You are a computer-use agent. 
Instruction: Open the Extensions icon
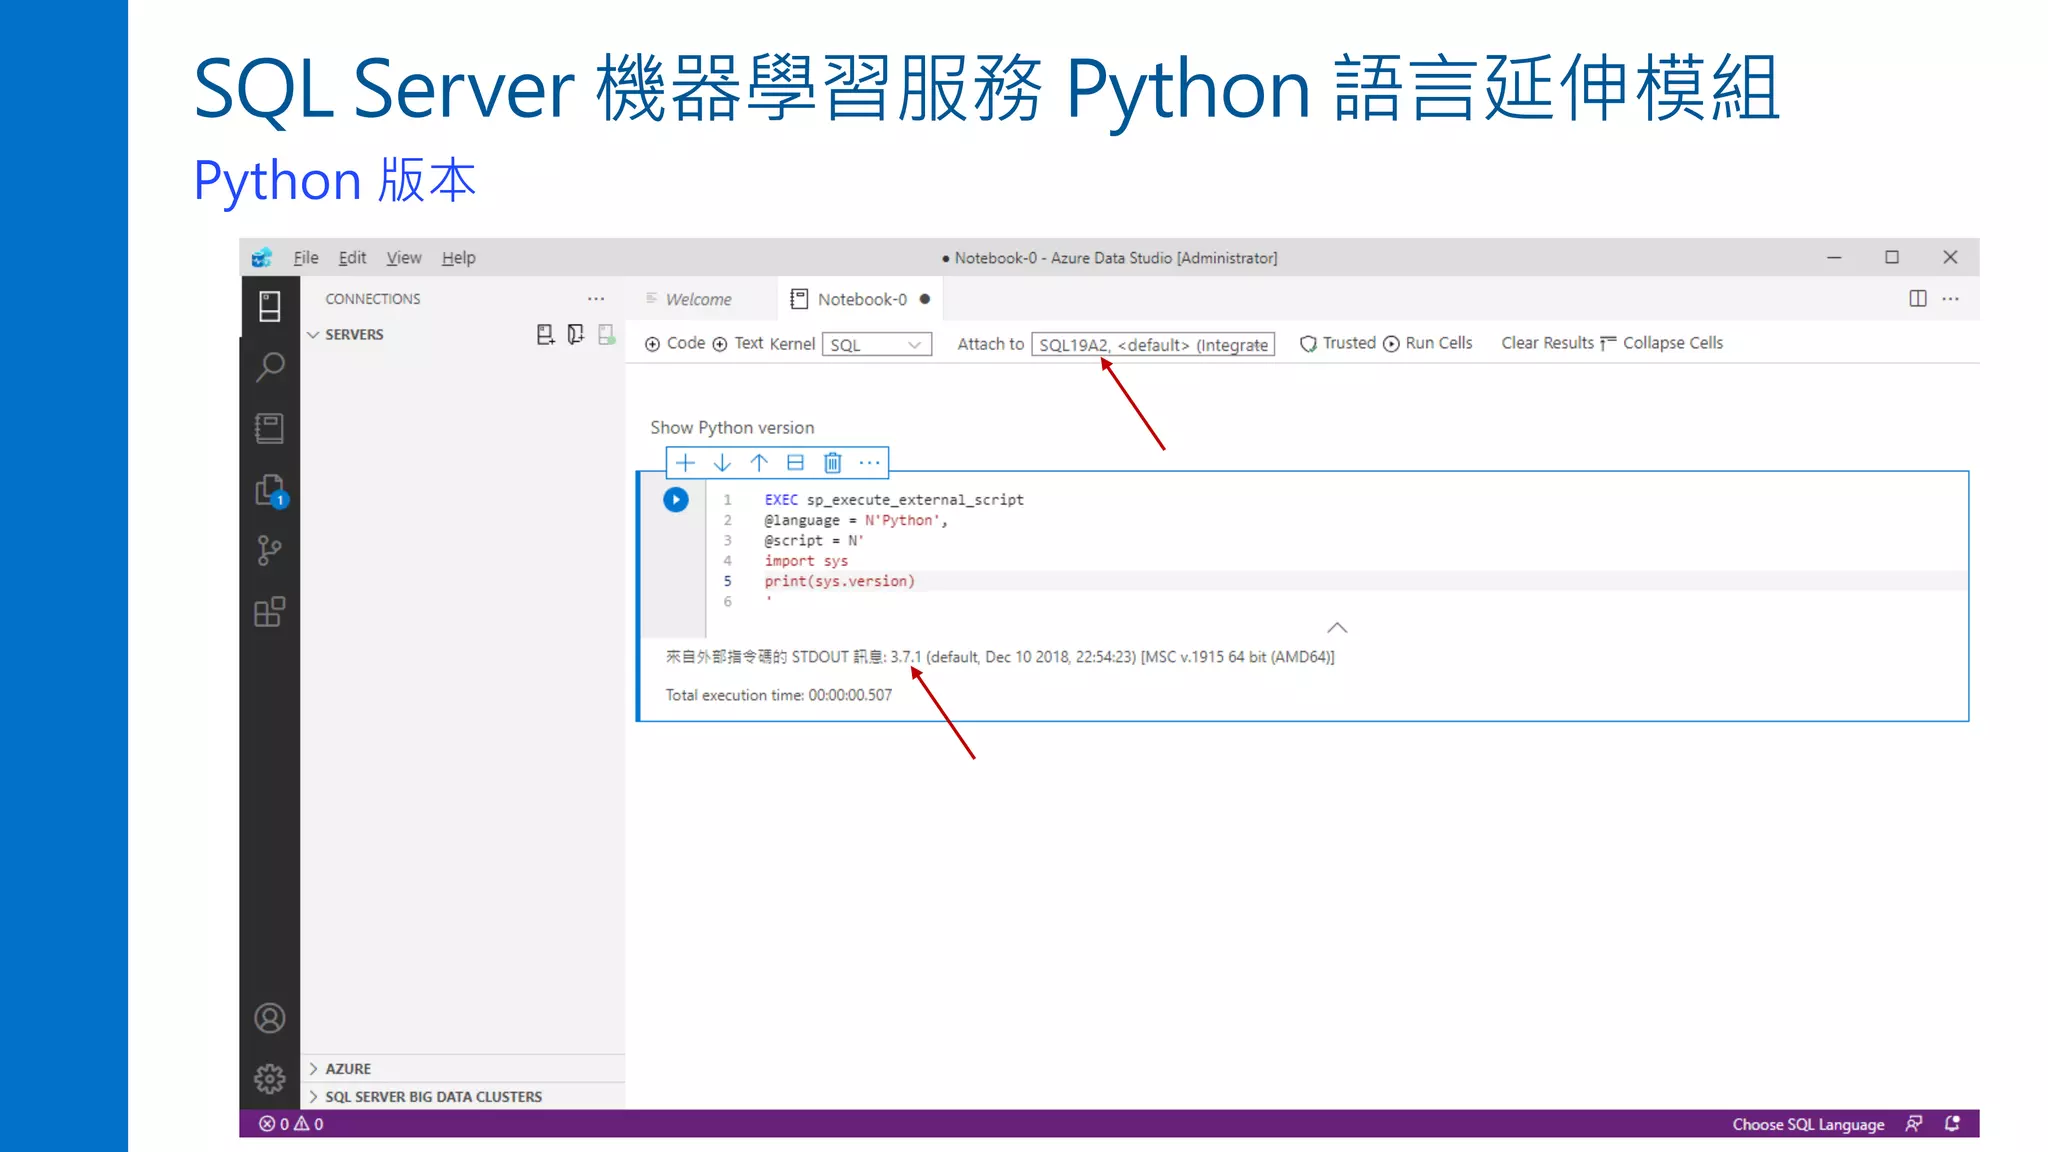pyautogui.click(x=269, y=612)
